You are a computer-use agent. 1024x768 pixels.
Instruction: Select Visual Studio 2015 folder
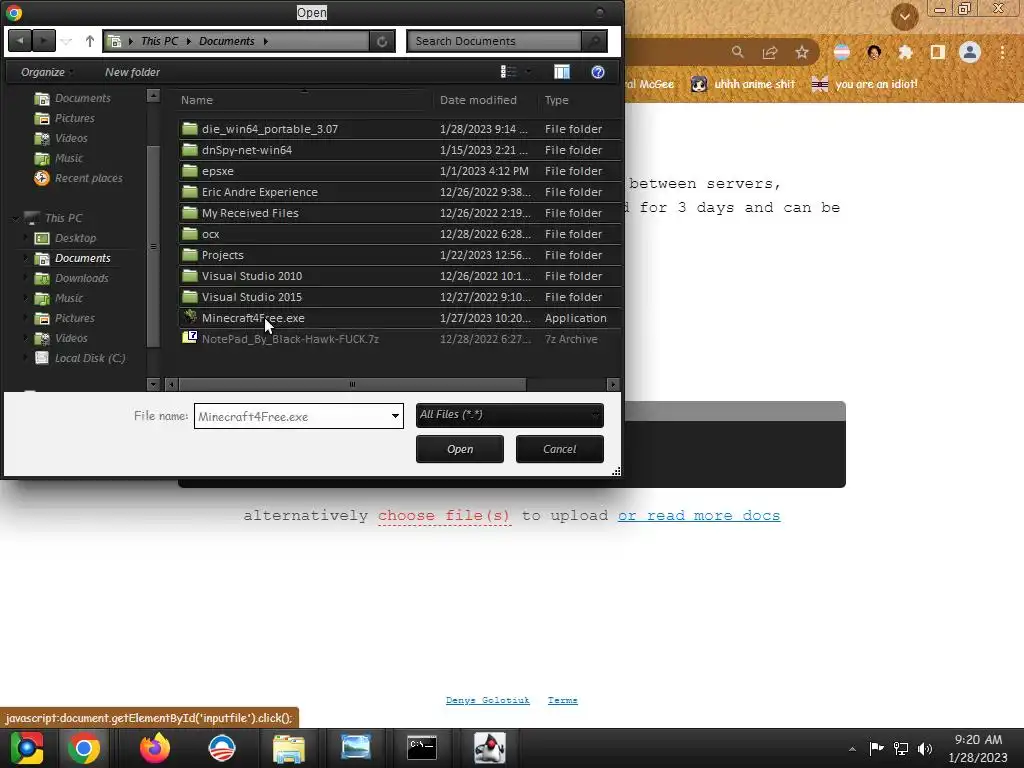400,296
